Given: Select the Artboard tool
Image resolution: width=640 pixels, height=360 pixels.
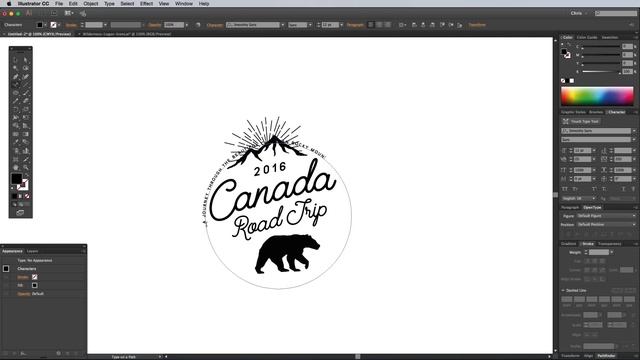Looking at the screenshot, I should pyautogui.click(x=16, y=159).
